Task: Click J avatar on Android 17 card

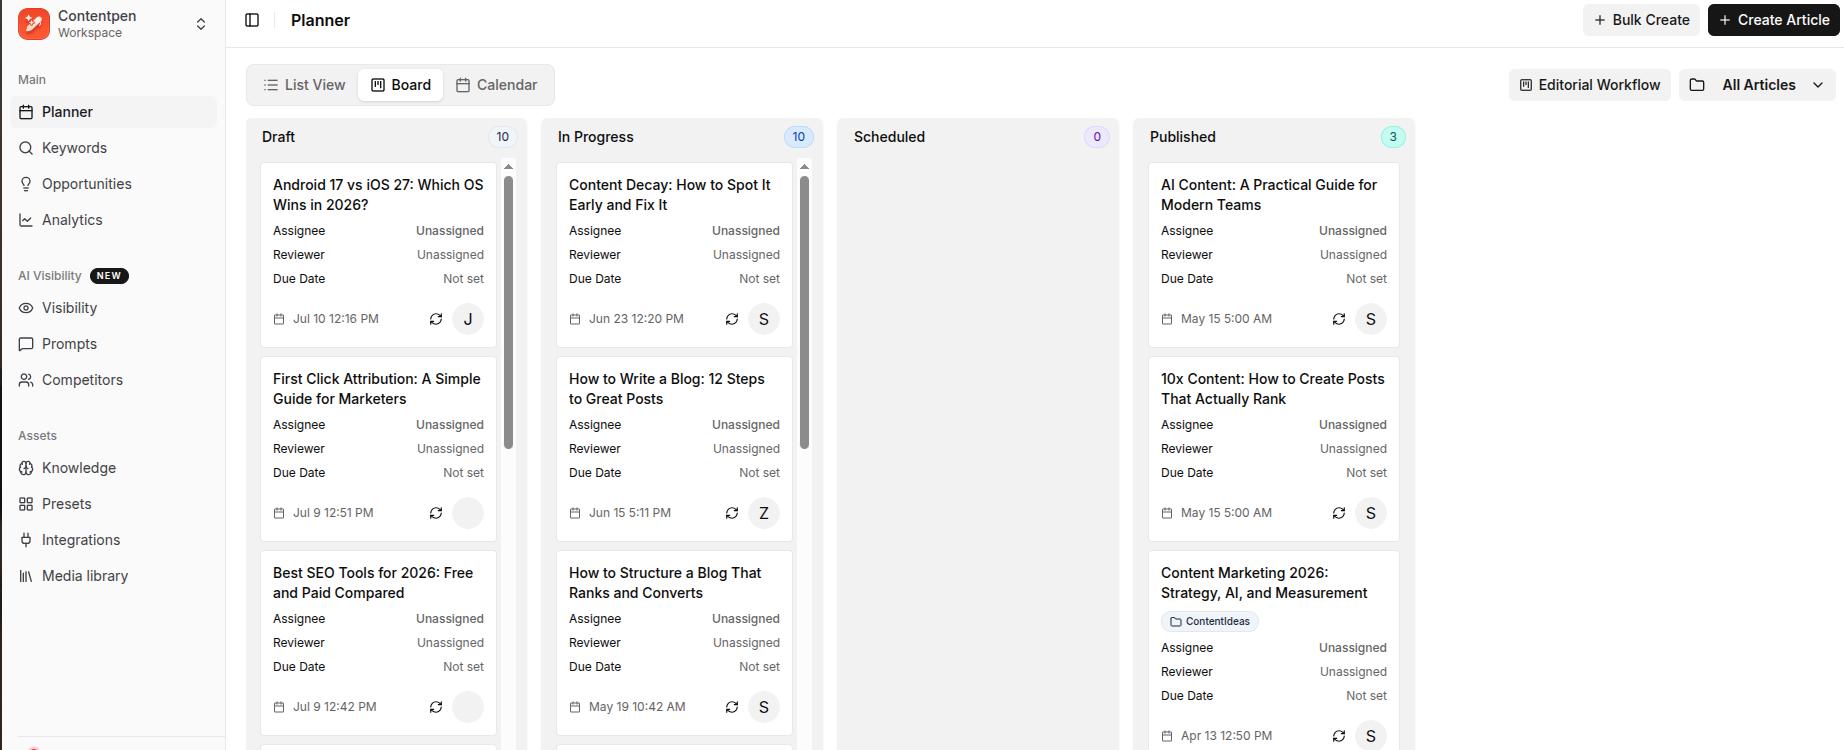Action: (x=468, y=319)
